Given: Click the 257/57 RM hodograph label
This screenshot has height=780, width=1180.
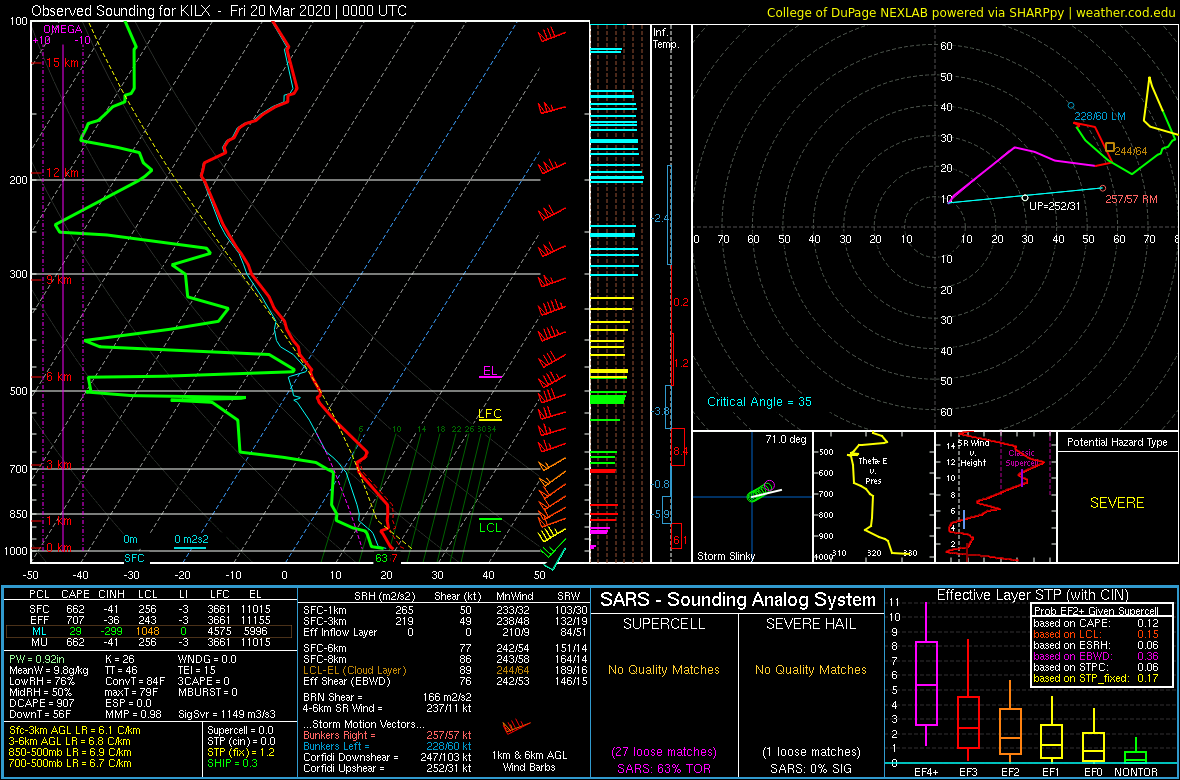Looking at the screenshot, I should tap(1131, 200).
